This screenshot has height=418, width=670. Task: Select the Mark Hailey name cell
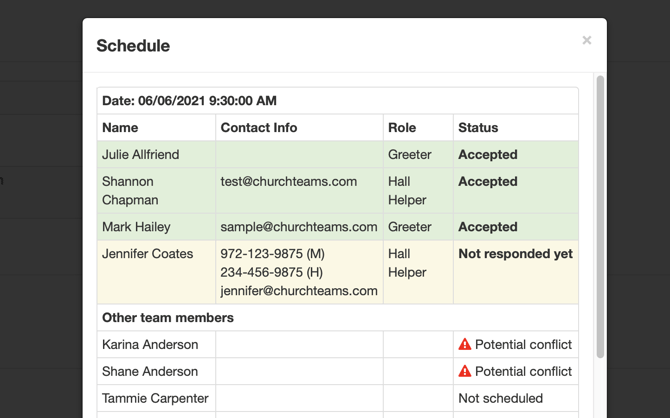pyautogui.click(x=156, y=227)
